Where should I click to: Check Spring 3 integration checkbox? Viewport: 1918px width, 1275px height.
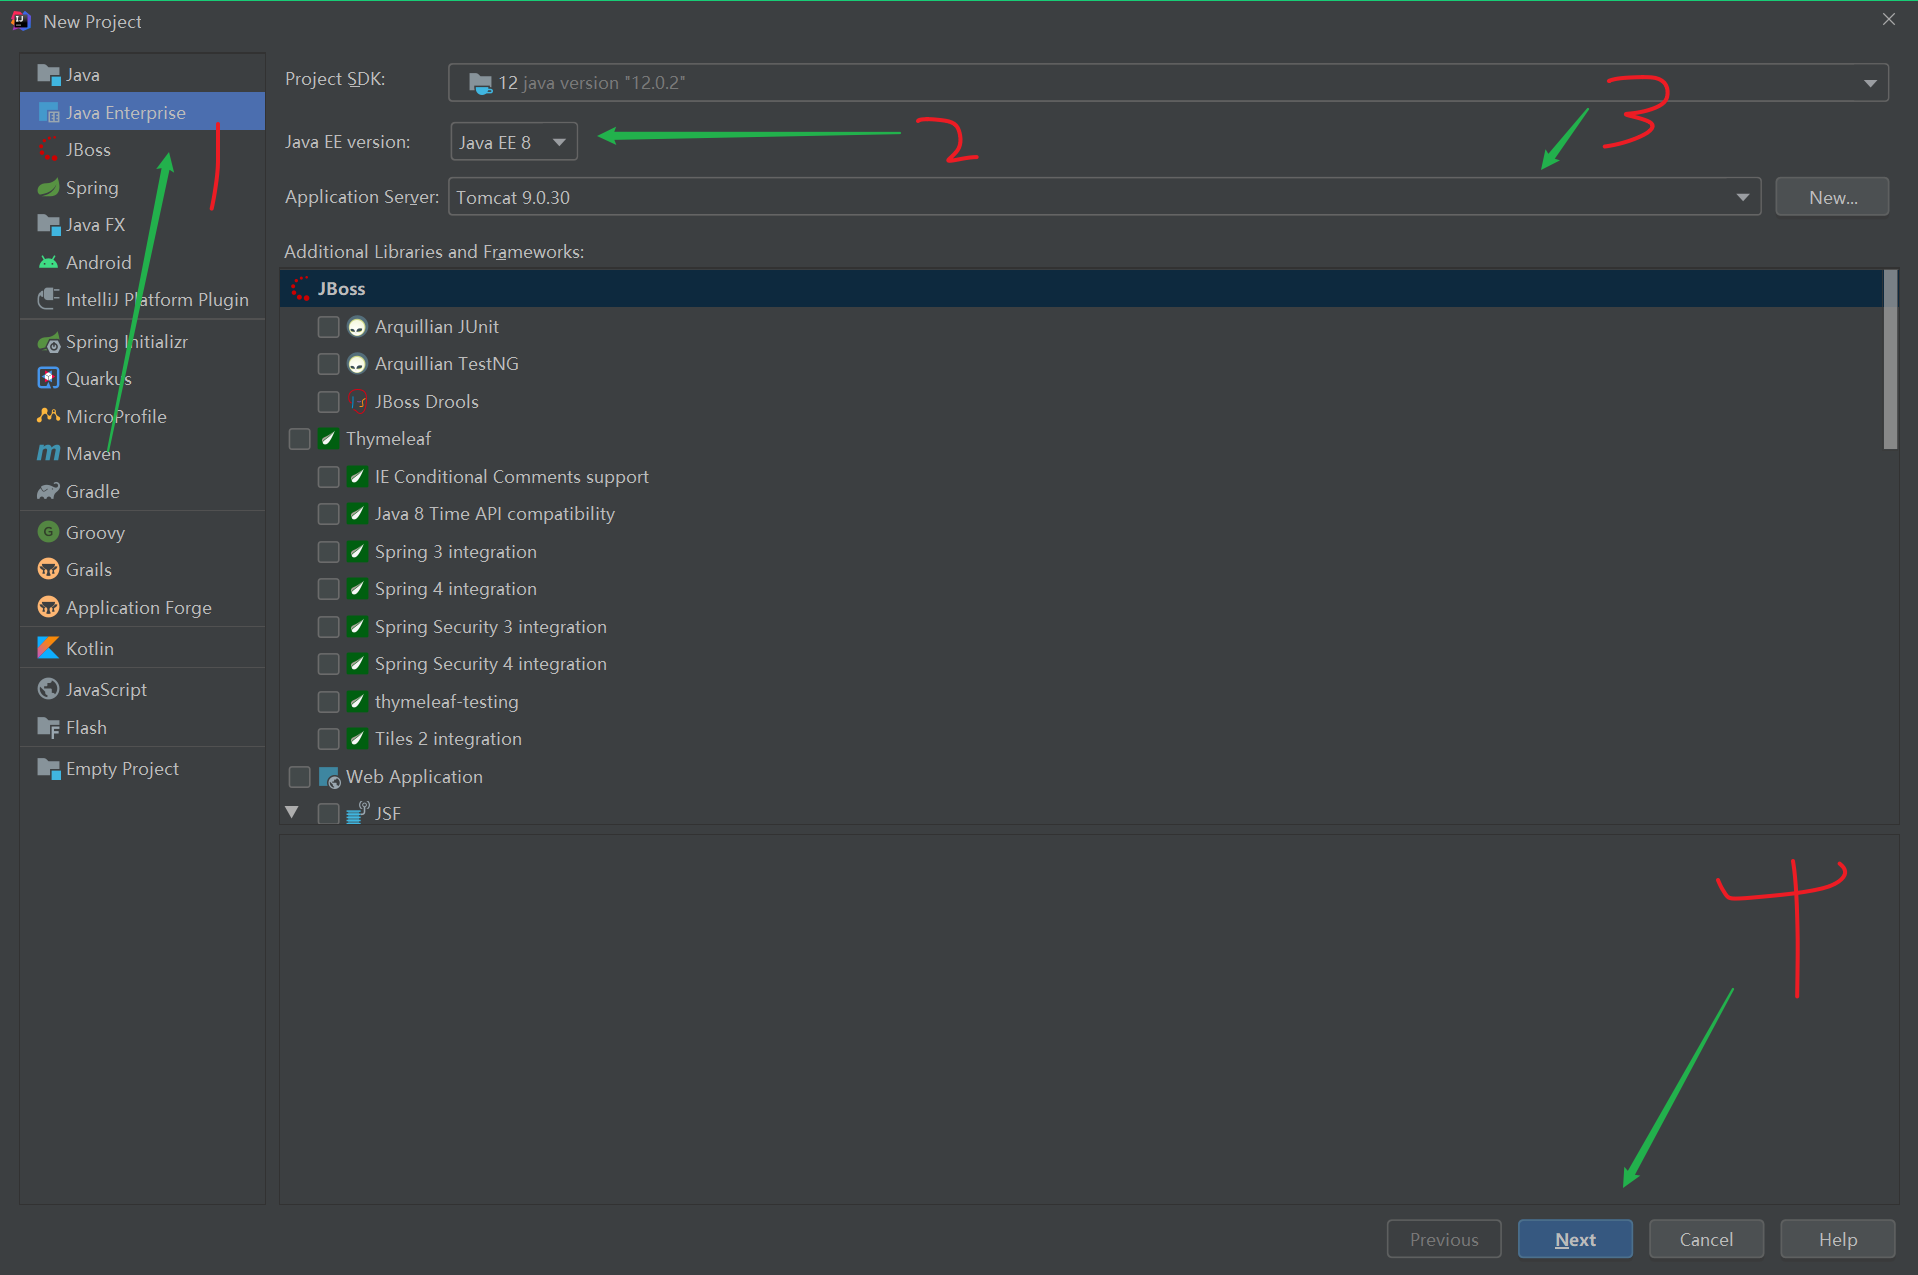pos(328,552)
